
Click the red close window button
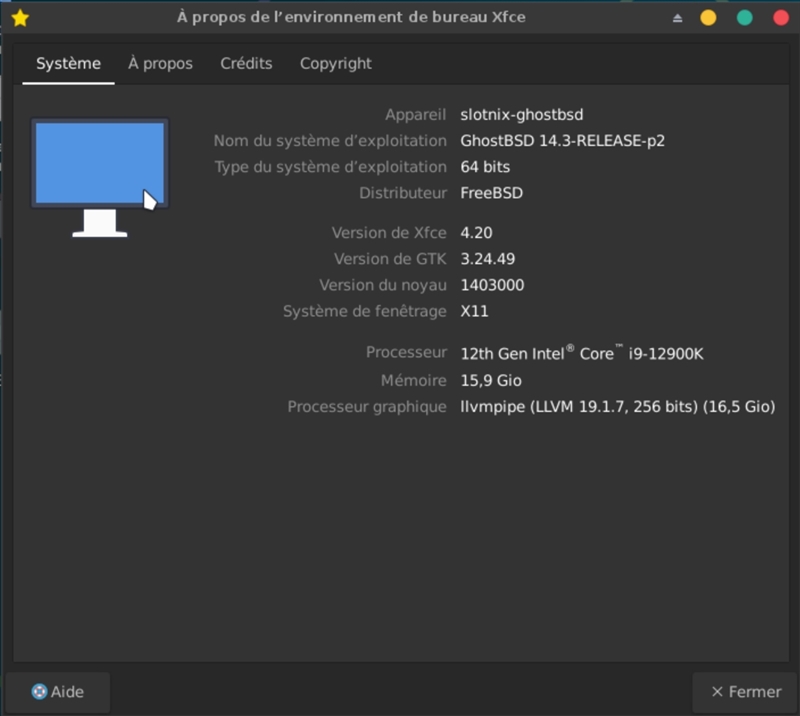point(781,18)
